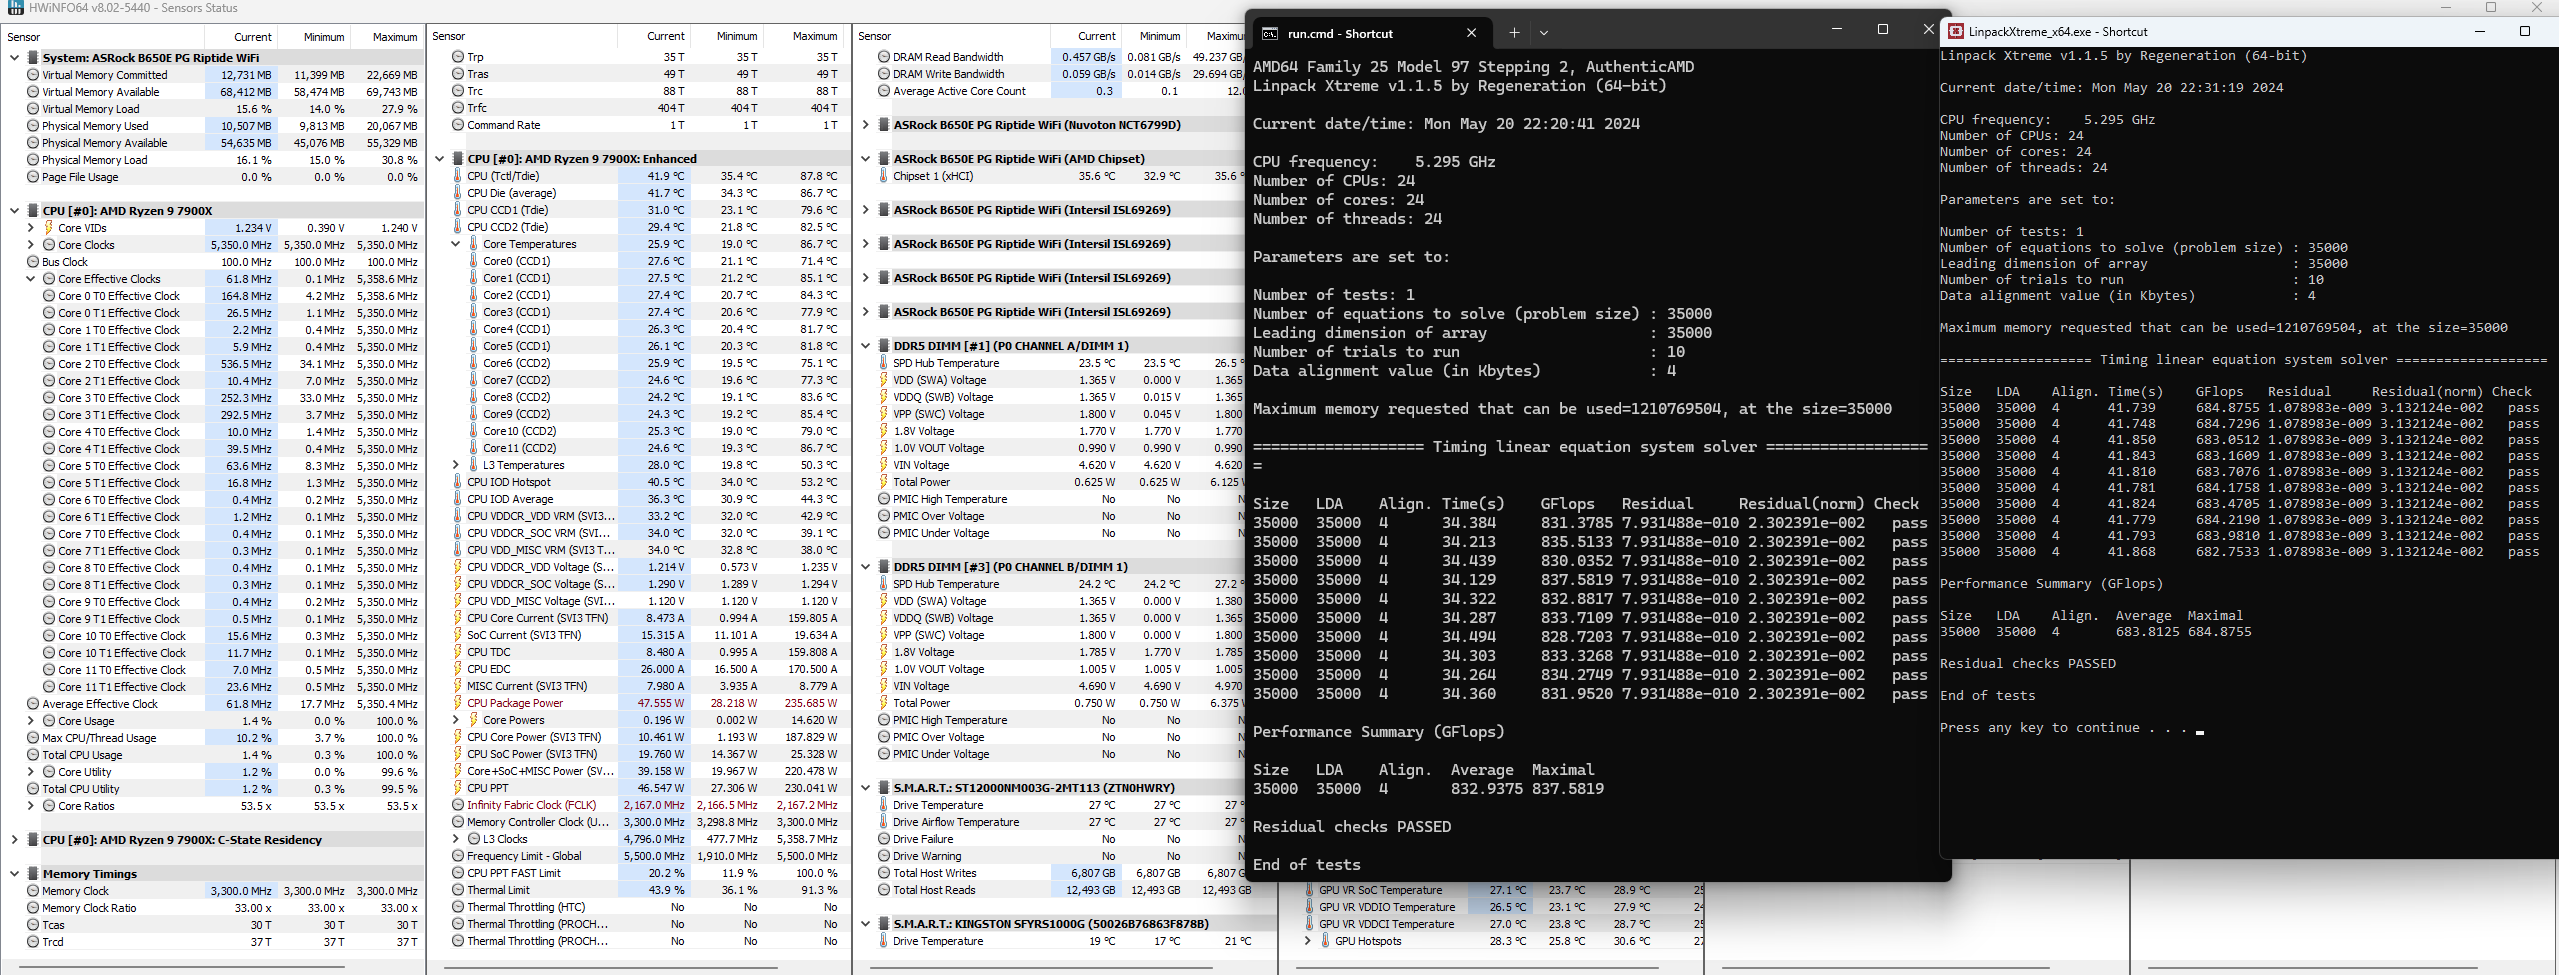Image resolution: width=2559 pixels, height=975 pixels.
Task: Select the CPU Die (average) sensor row
Action: [640, 193]
